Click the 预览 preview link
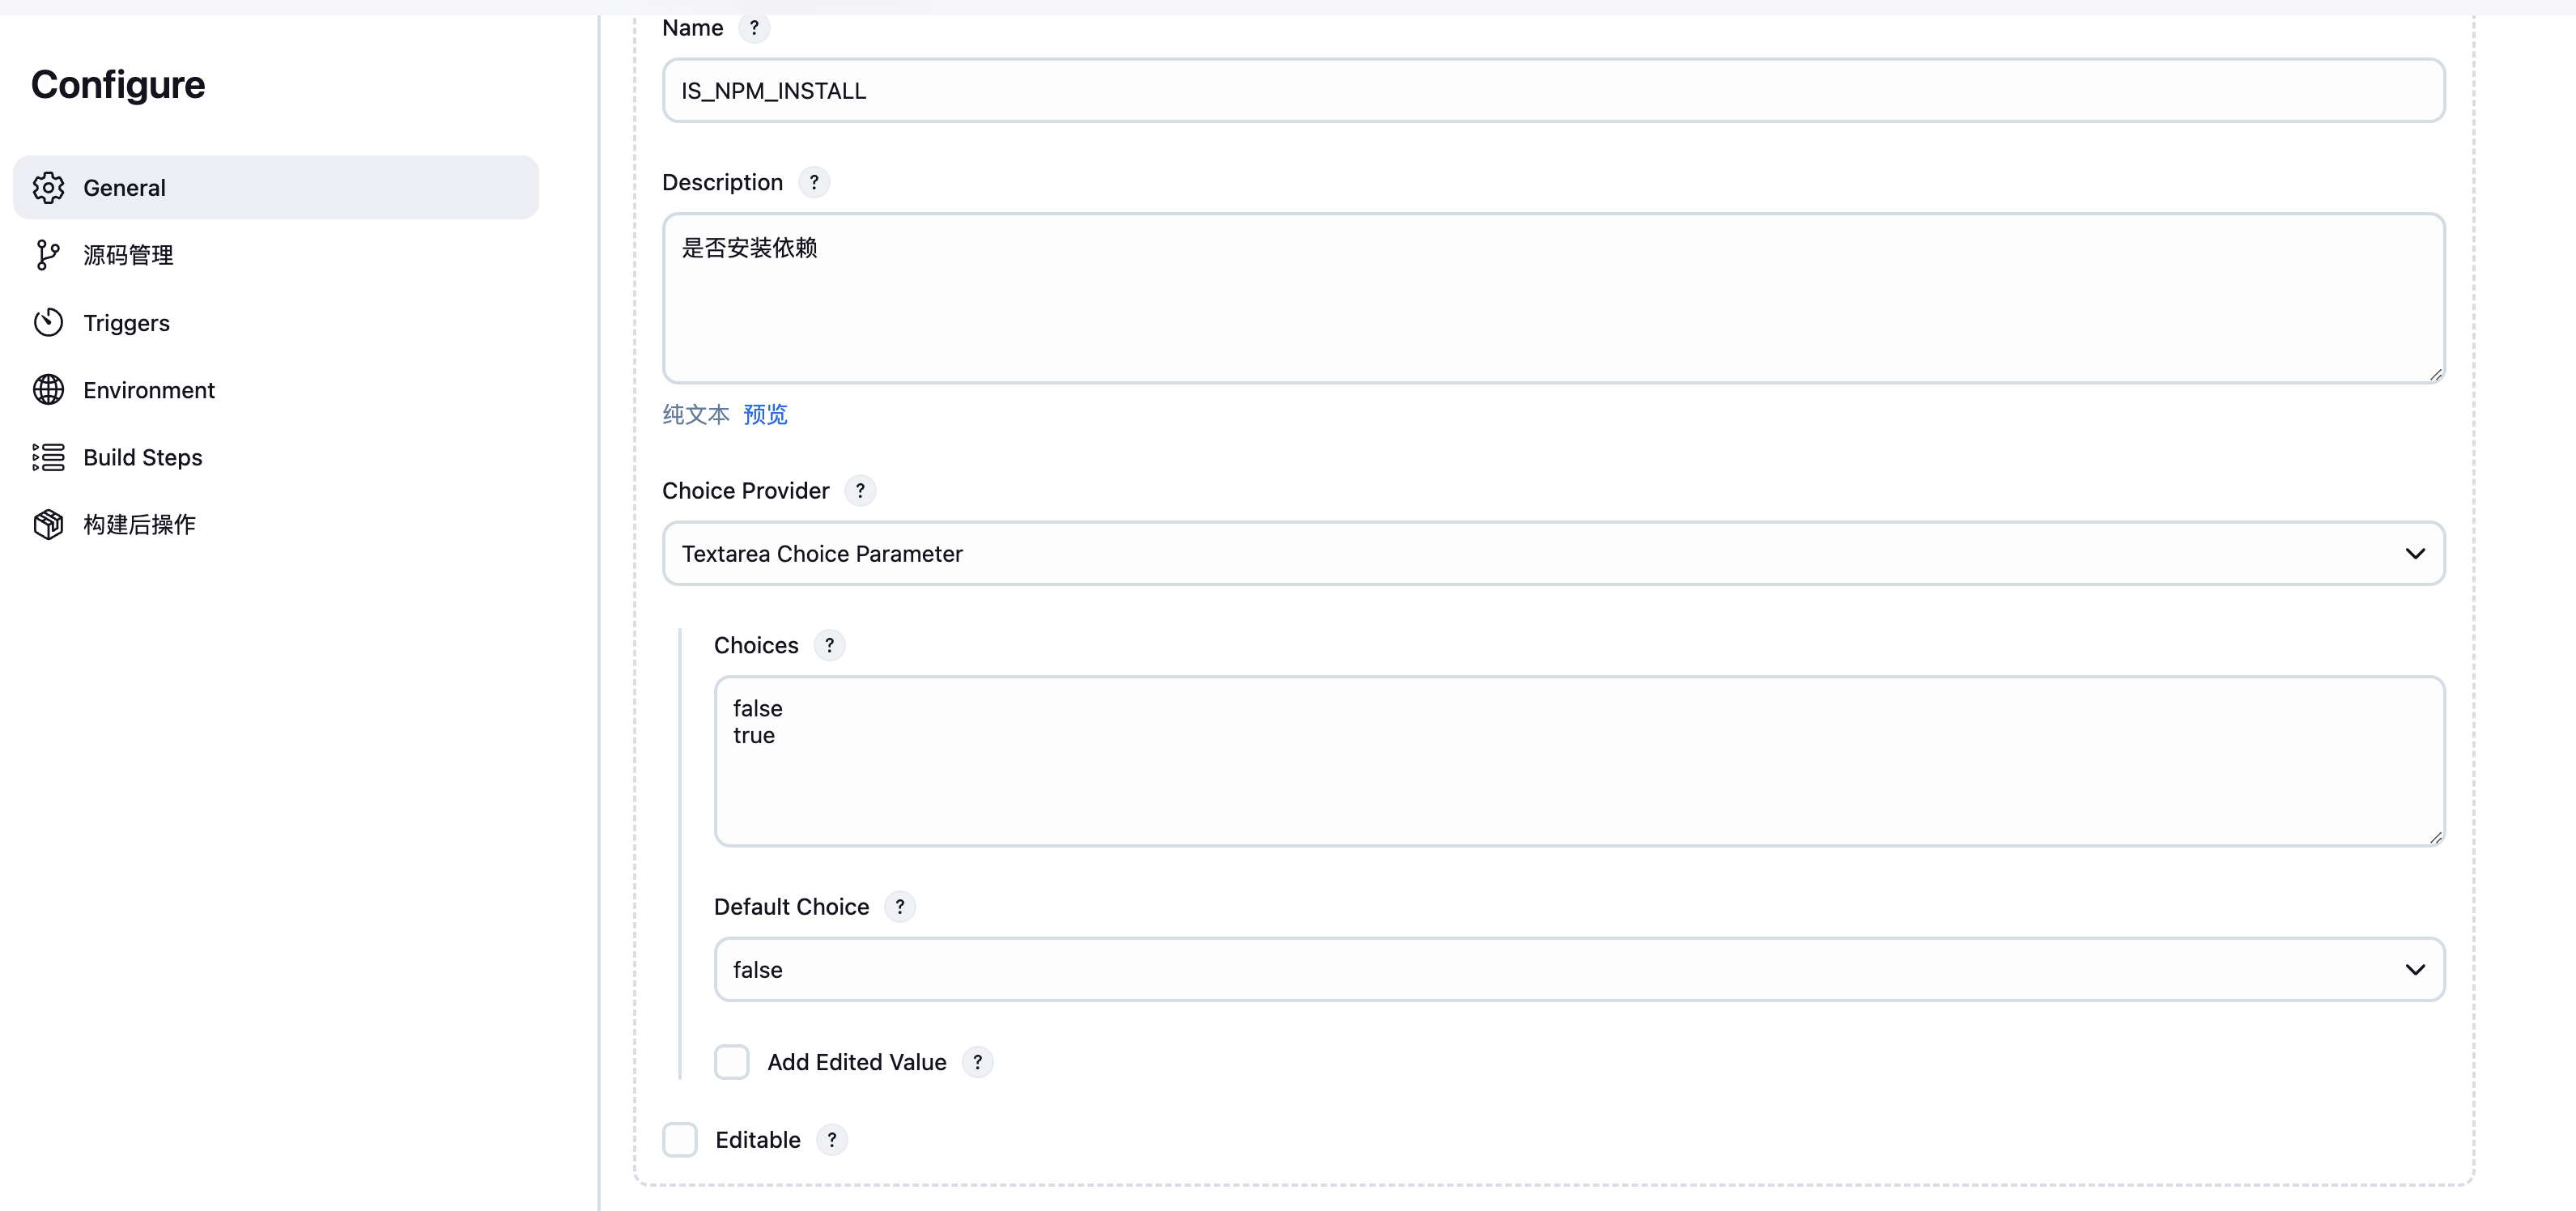Image resolution: width=2576 pixels, height=1211 pixels. click(x=765, y=415)
